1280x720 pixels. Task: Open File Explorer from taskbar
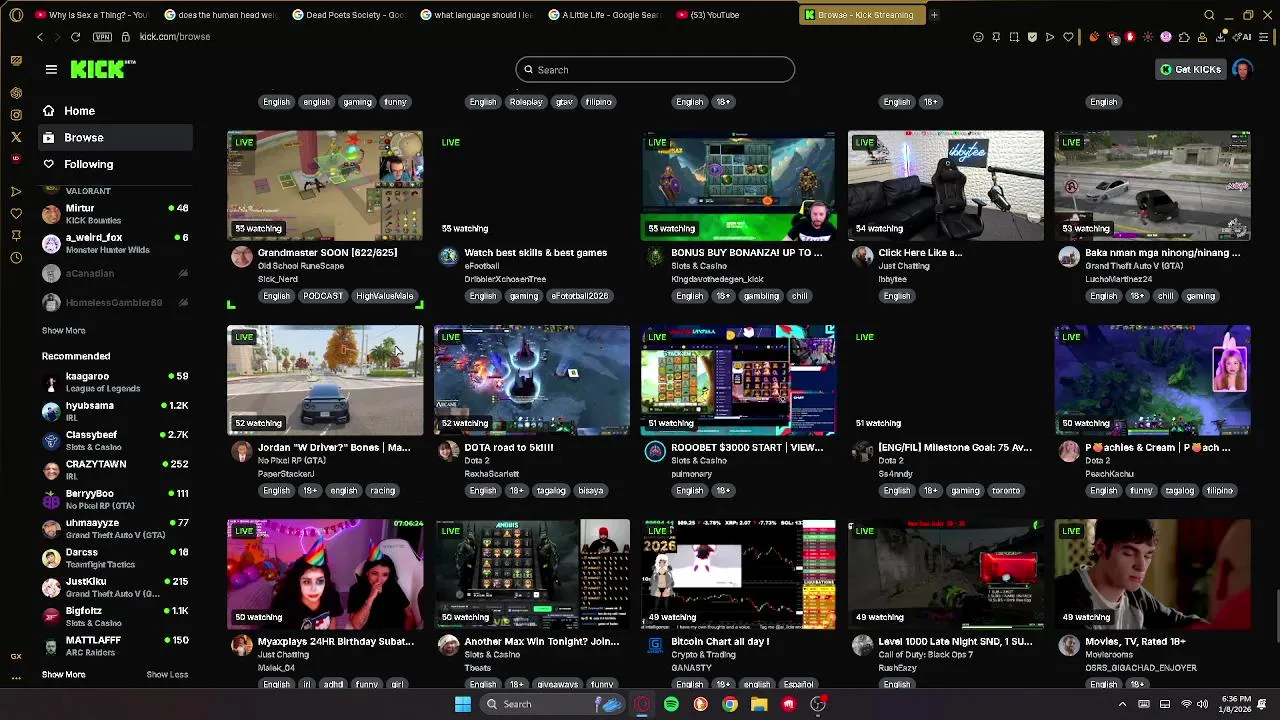[759, 704]
